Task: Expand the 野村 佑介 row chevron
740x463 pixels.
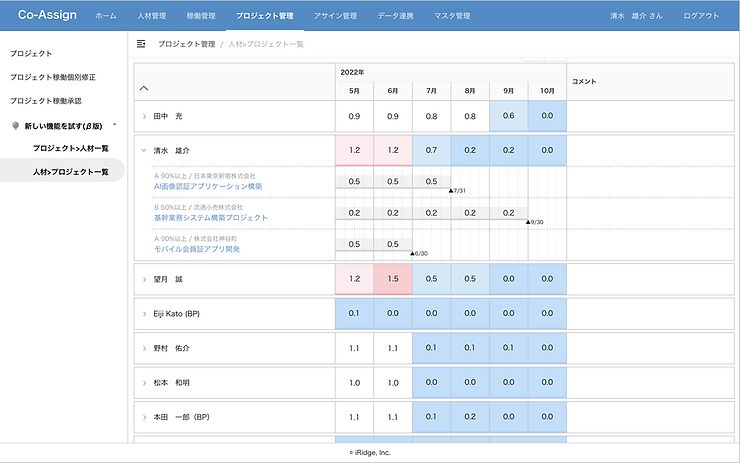Action: coord(144,348)
